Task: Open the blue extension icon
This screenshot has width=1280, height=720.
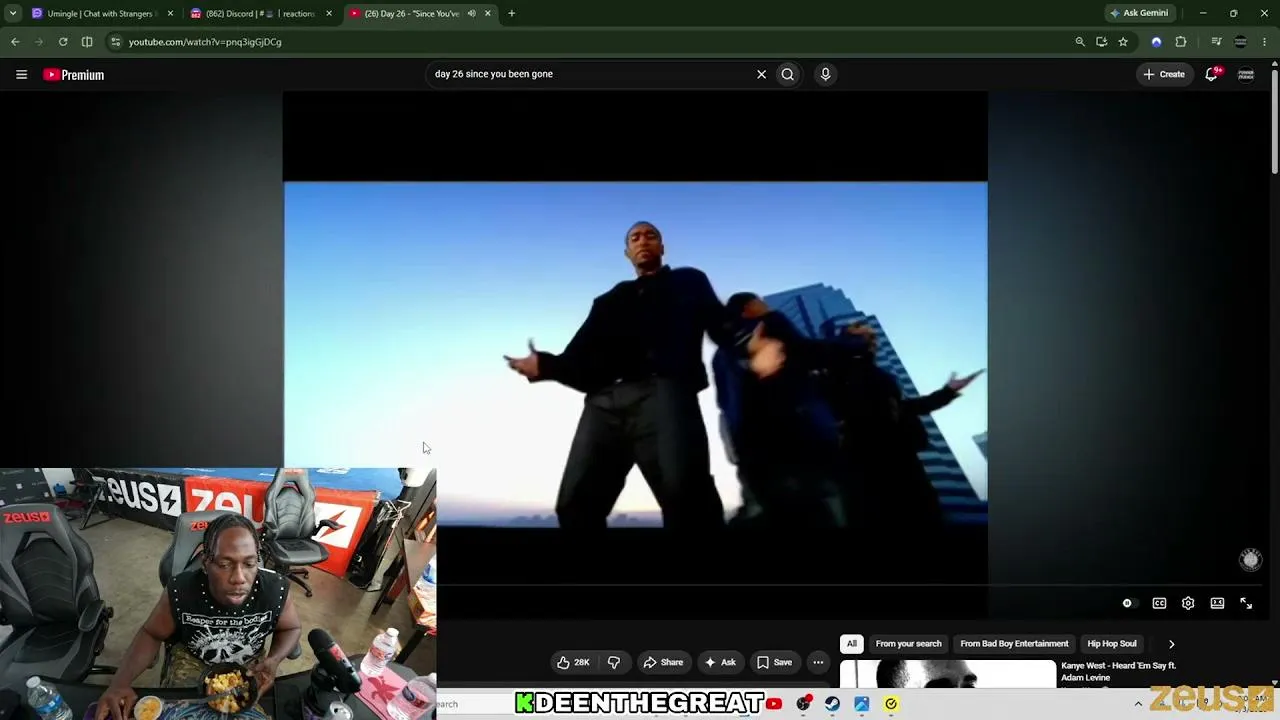Action: coord(1157,42)
